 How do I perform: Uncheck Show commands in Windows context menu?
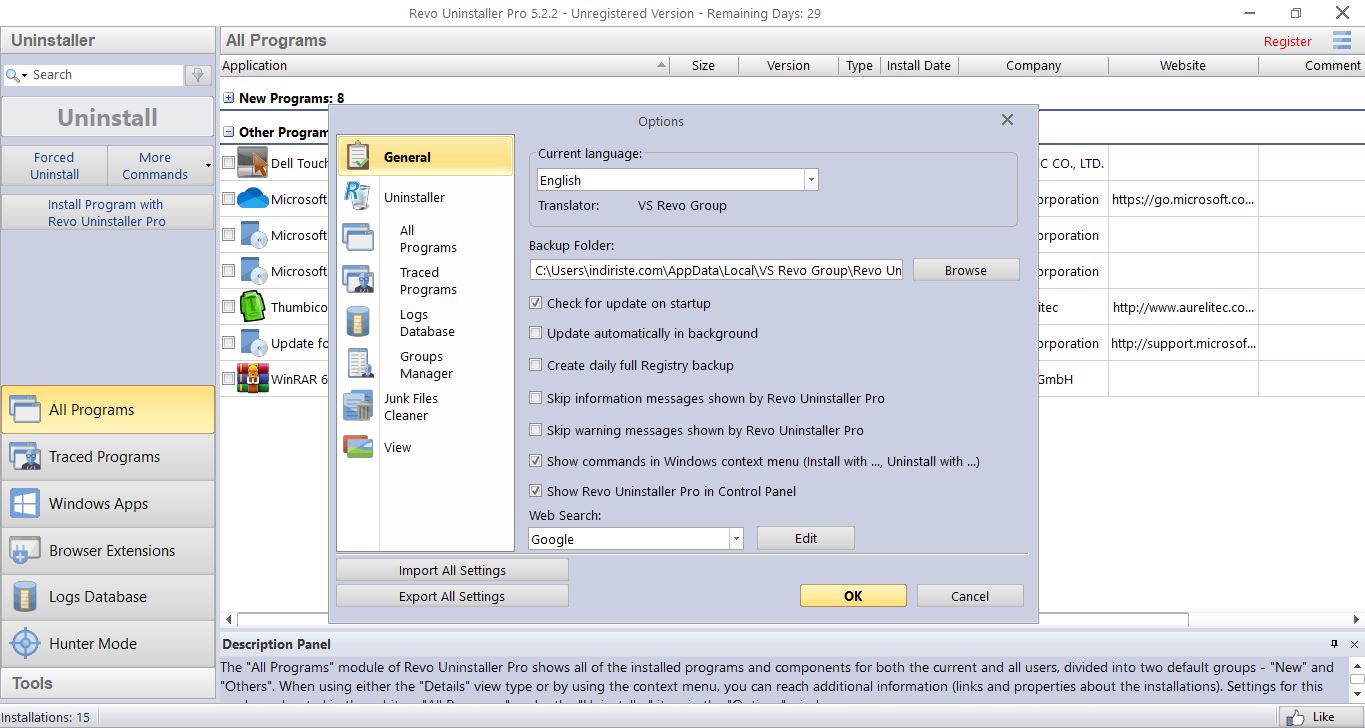click(536, 461)
